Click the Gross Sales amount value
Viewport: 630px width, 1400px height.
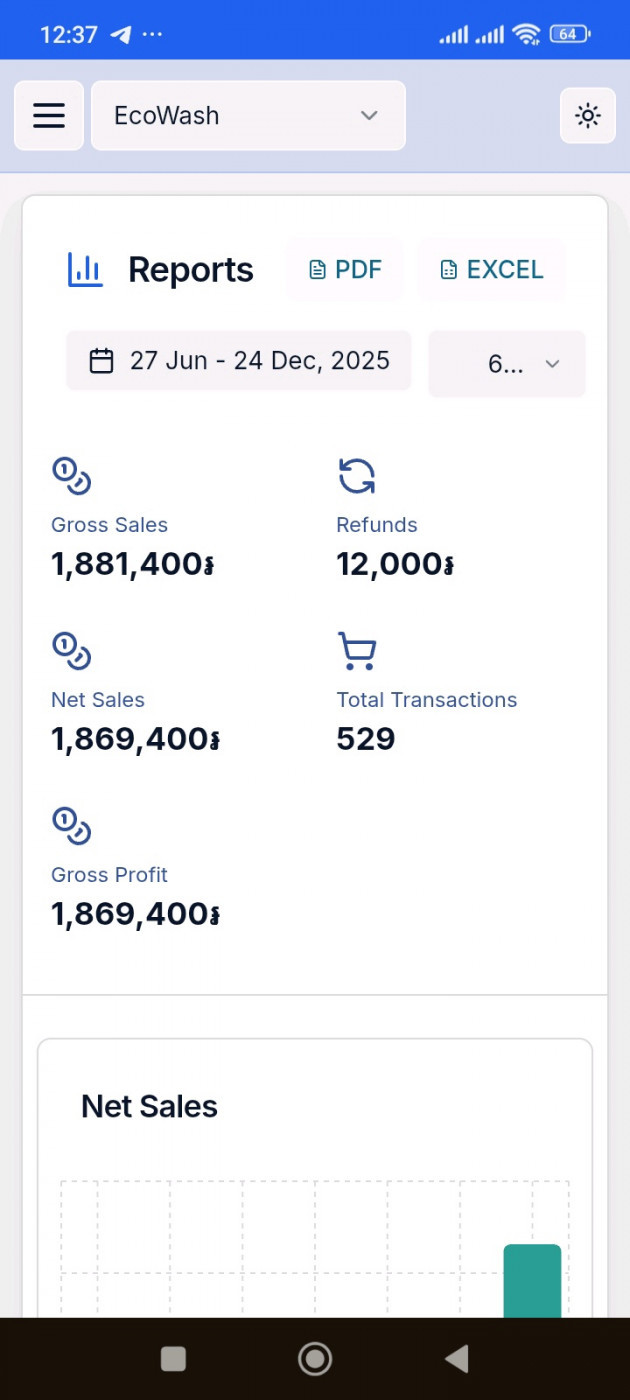(133, 565)
